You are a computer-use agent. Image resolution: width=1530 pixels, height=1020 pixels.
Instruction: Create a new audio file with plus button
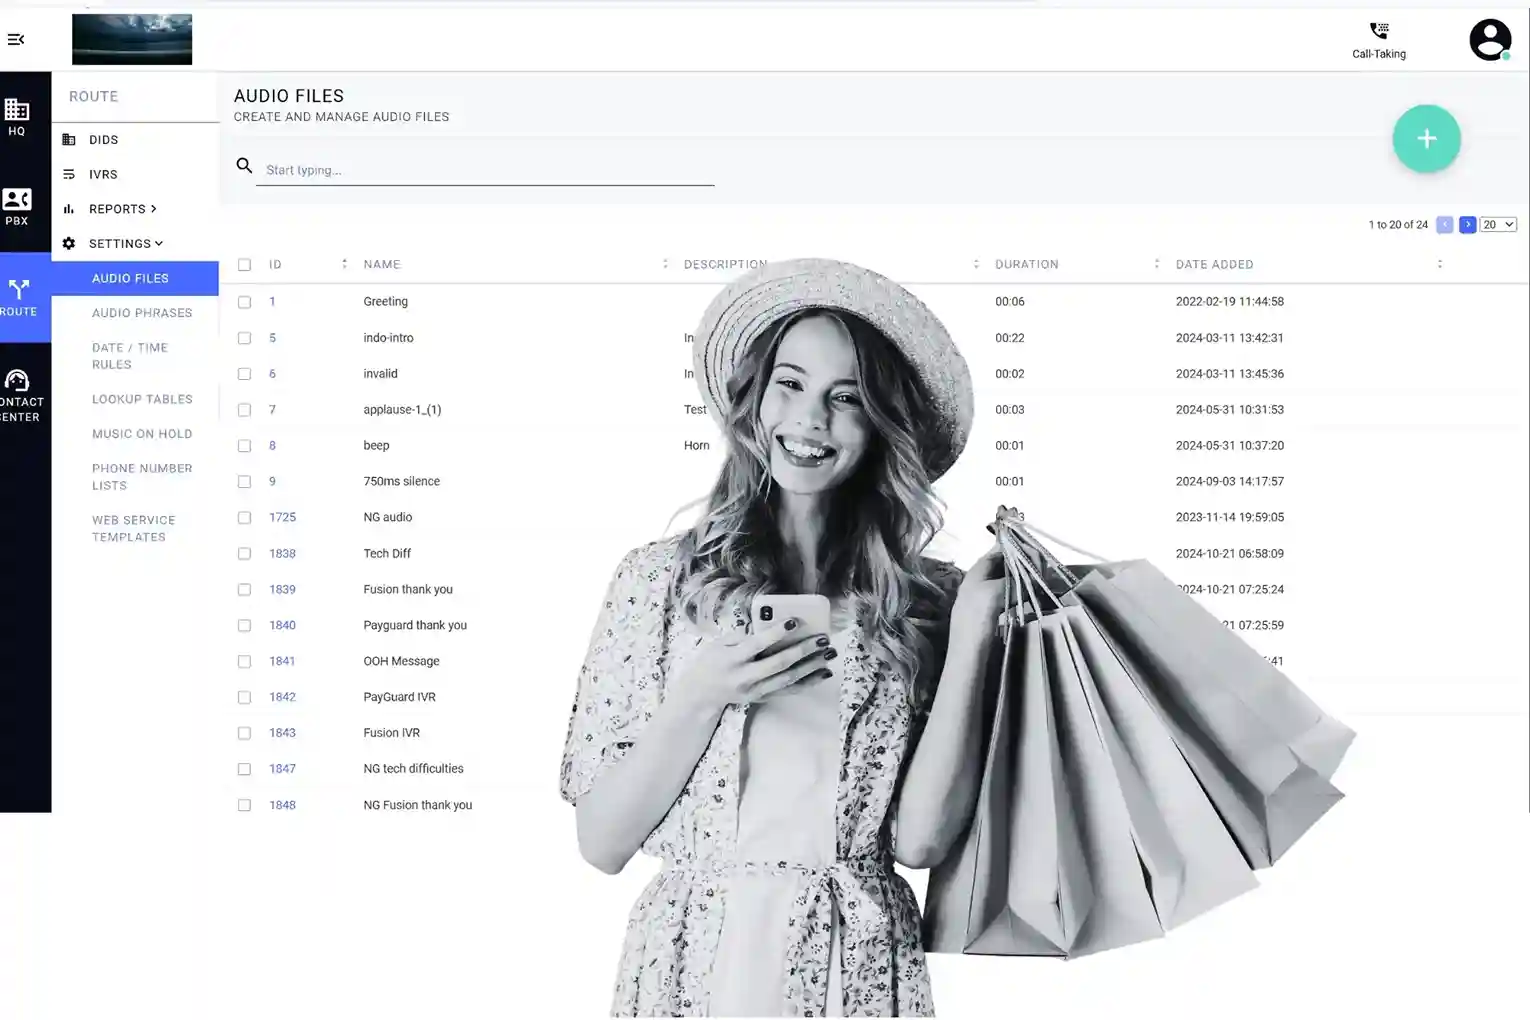pyautogui.click(x=1426, y=139)
